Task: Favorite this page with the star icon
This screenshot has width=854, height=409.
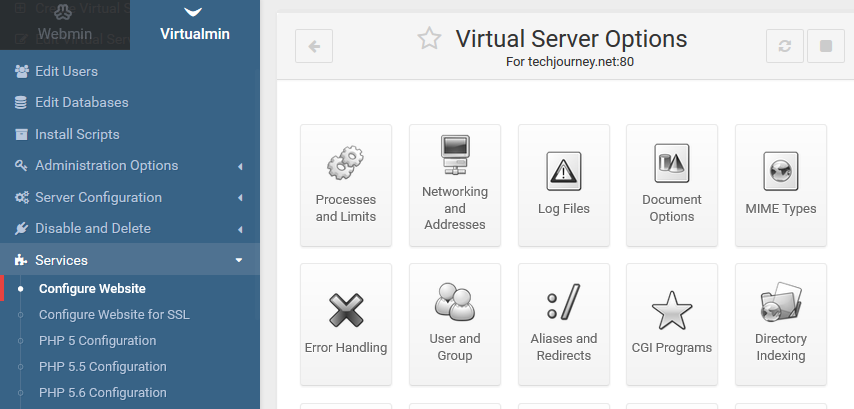Action: coord(429,39)
